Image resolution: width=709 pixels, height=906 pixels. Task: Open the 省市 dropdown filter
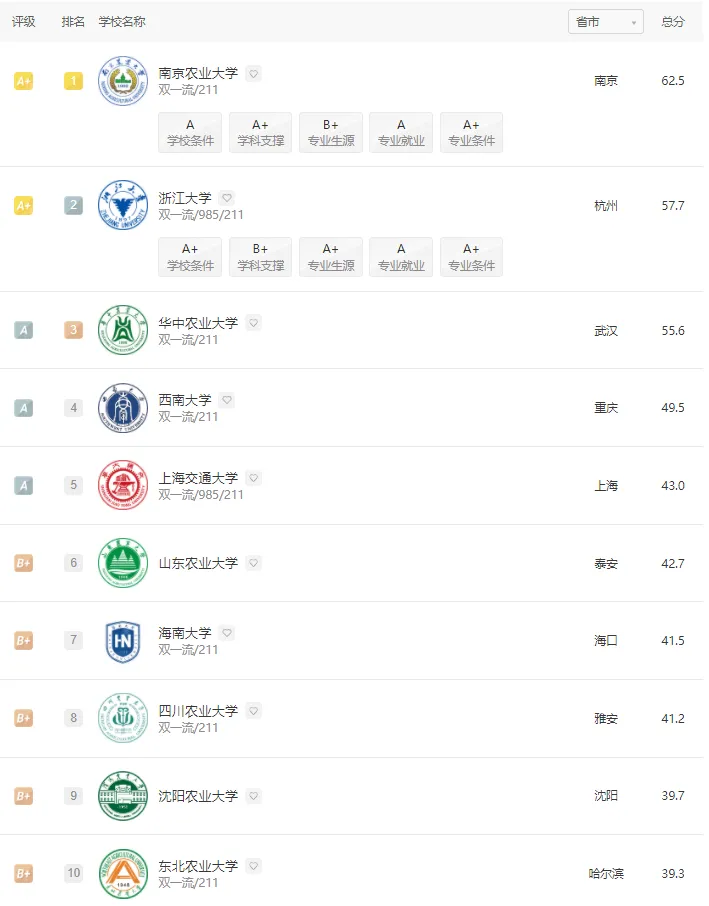pyautogui.click(x=605, y=22)
